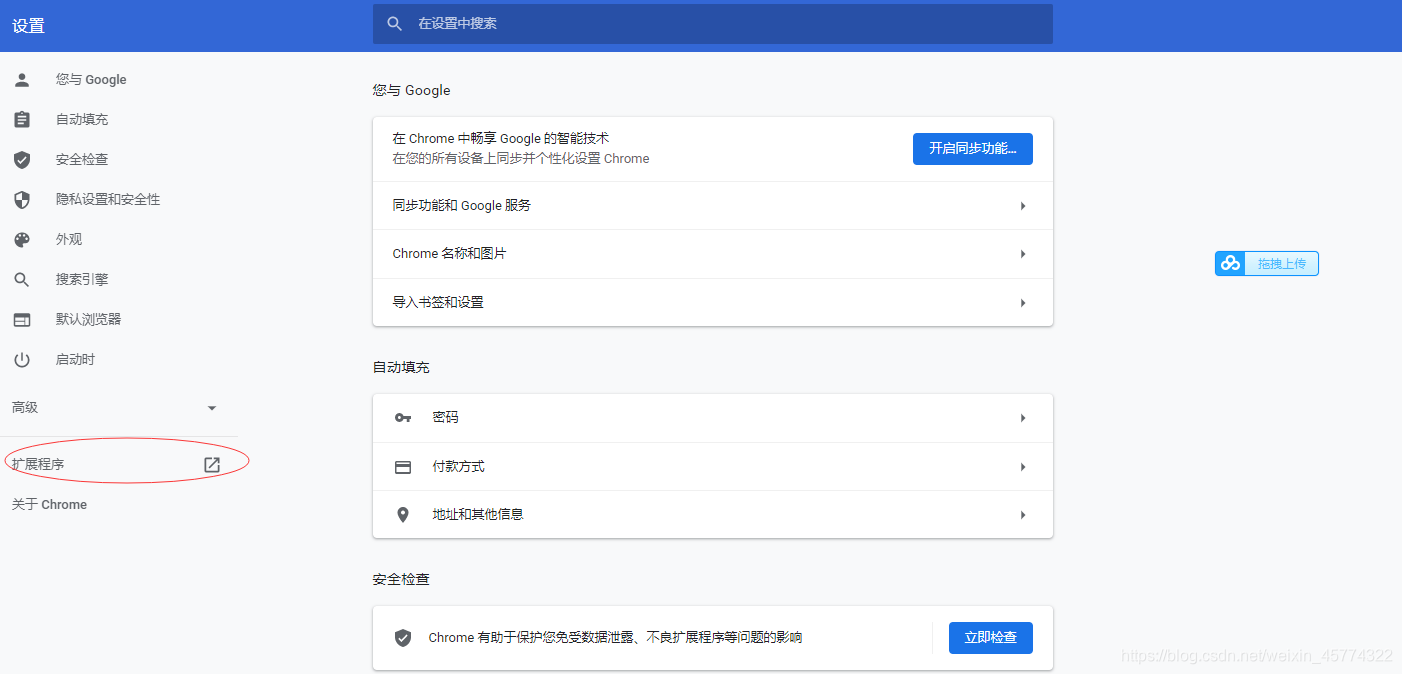Select 启动时 in the sidebar
This screenshot has height=674, width=1402.
point(75,360)
